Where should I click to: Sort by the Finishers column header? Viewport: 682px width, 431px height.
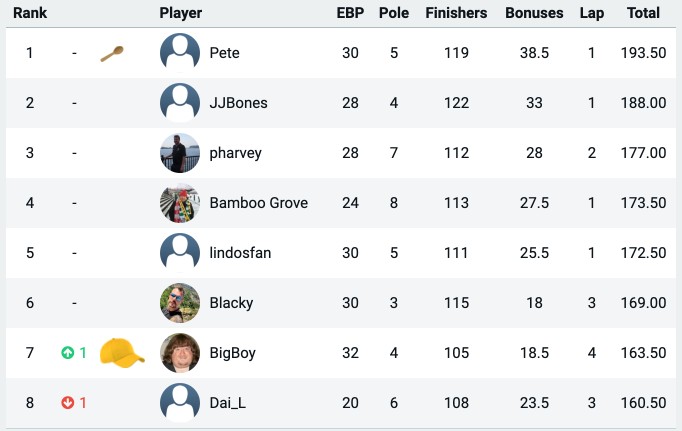click(x=456, y=13)
